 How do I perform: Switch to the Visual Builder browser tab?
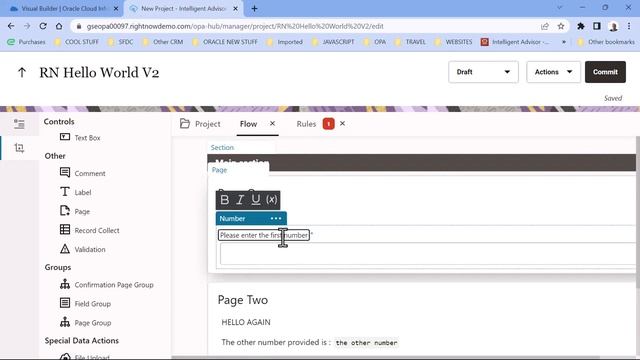click(x=63, y=9)
